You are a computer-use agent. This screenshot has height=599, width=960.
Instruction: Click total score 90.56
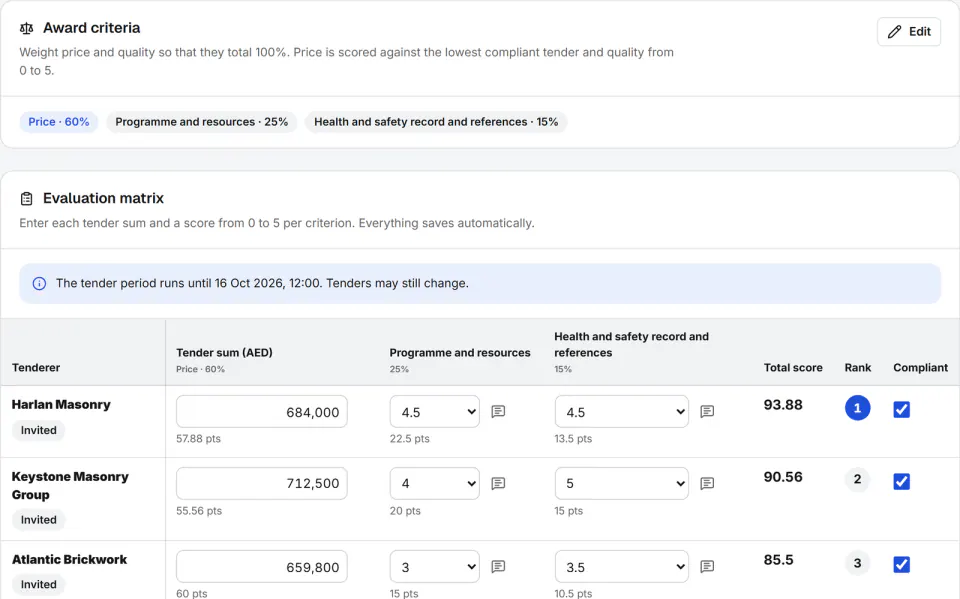point(782,477)
